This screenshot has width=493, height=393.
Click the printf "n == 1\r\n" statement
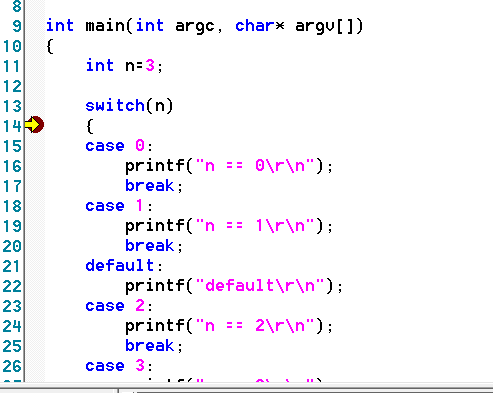click(229, 226)
